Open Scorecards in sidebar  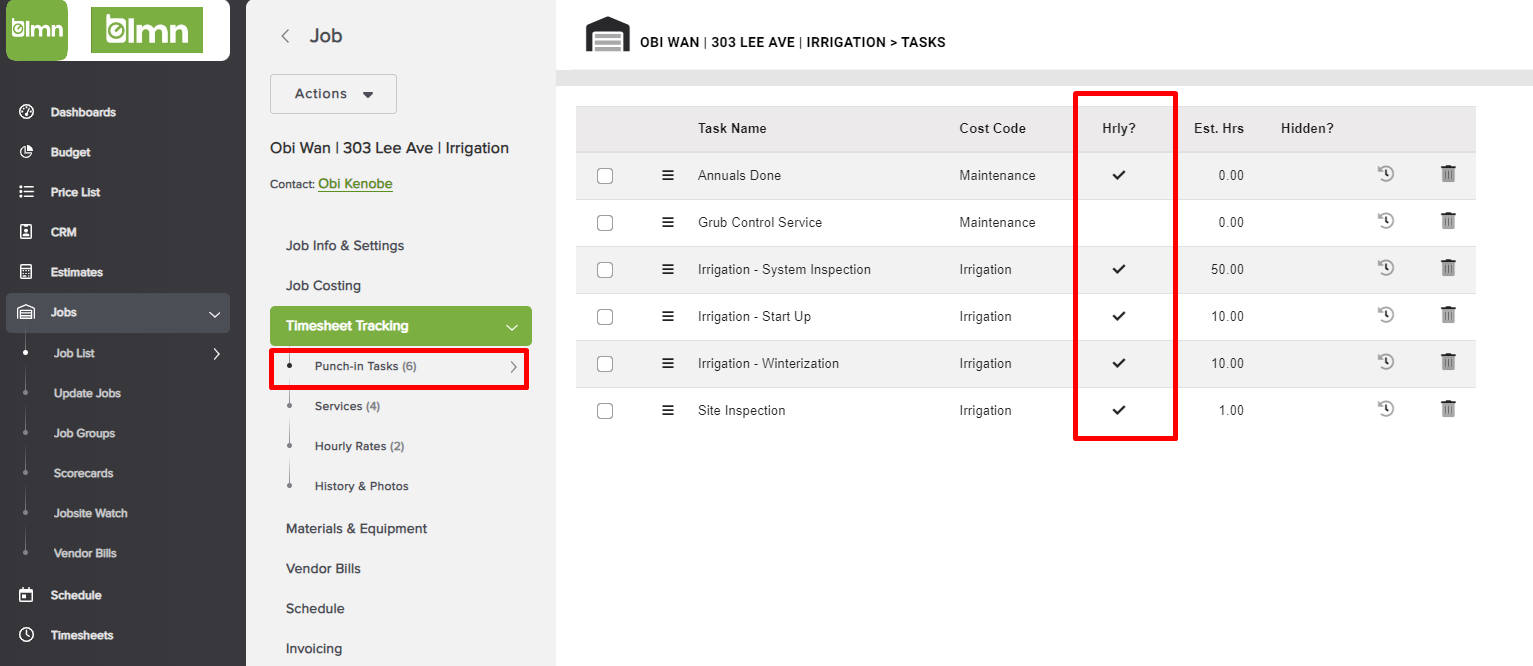click(x=83, y=473)
